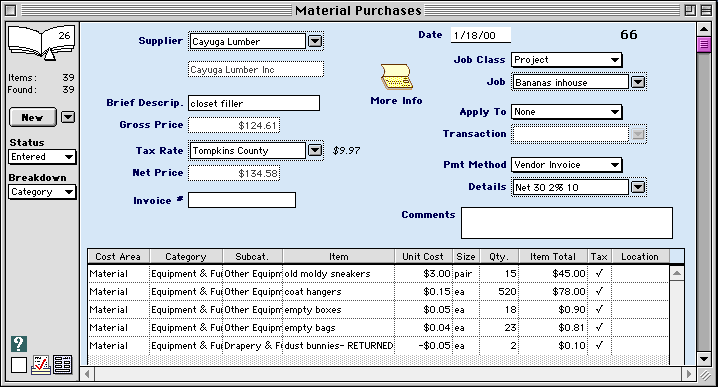Click the Item Total column header
This screenshot has height=387, width=718.
pos(553,256)
